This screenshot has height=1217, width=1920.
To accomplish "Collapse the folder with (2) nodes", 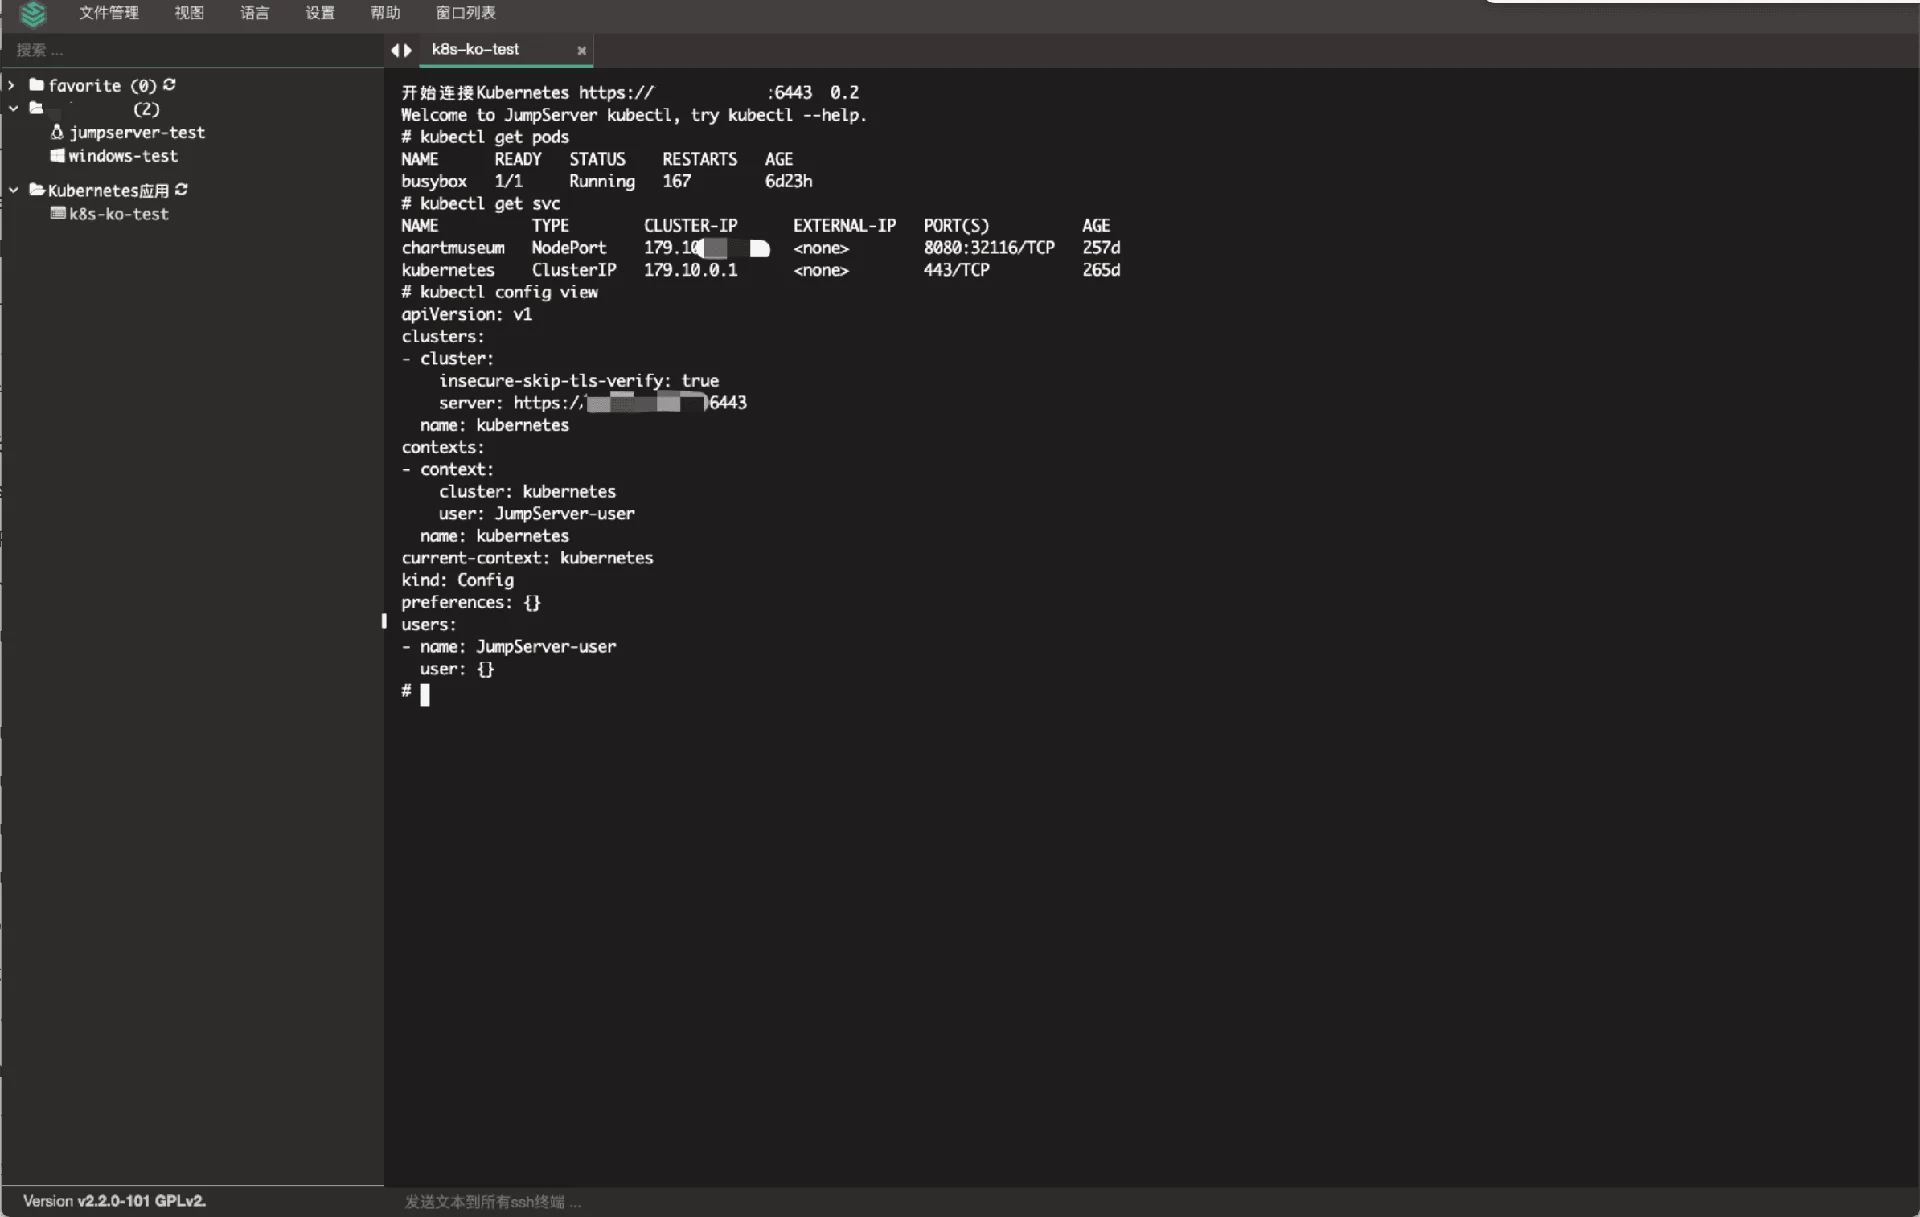I will [x=13, y=108].
